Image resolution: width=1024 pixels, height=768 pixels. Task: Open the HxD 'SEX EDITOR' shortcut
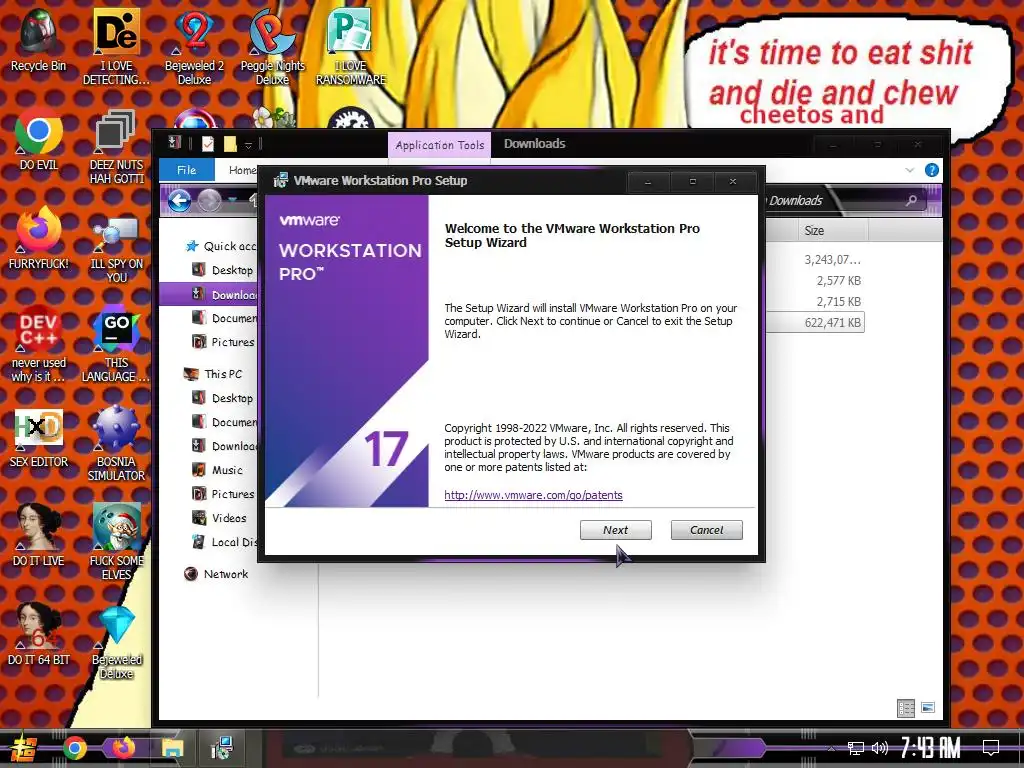(38, 438)
